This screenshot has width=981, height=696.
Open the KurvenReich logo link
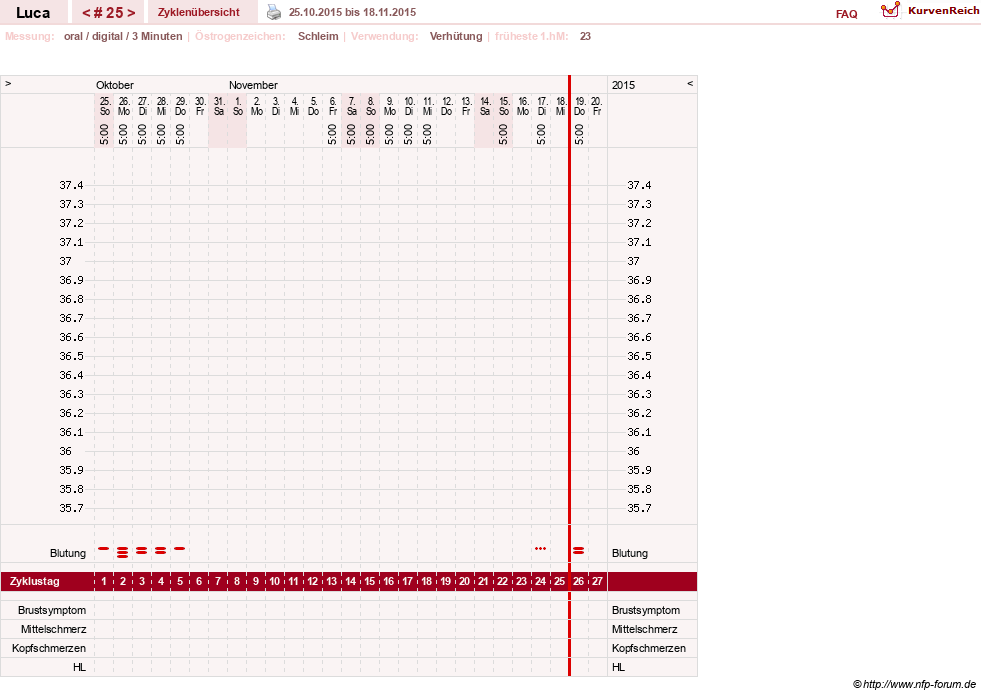(930, 11)
